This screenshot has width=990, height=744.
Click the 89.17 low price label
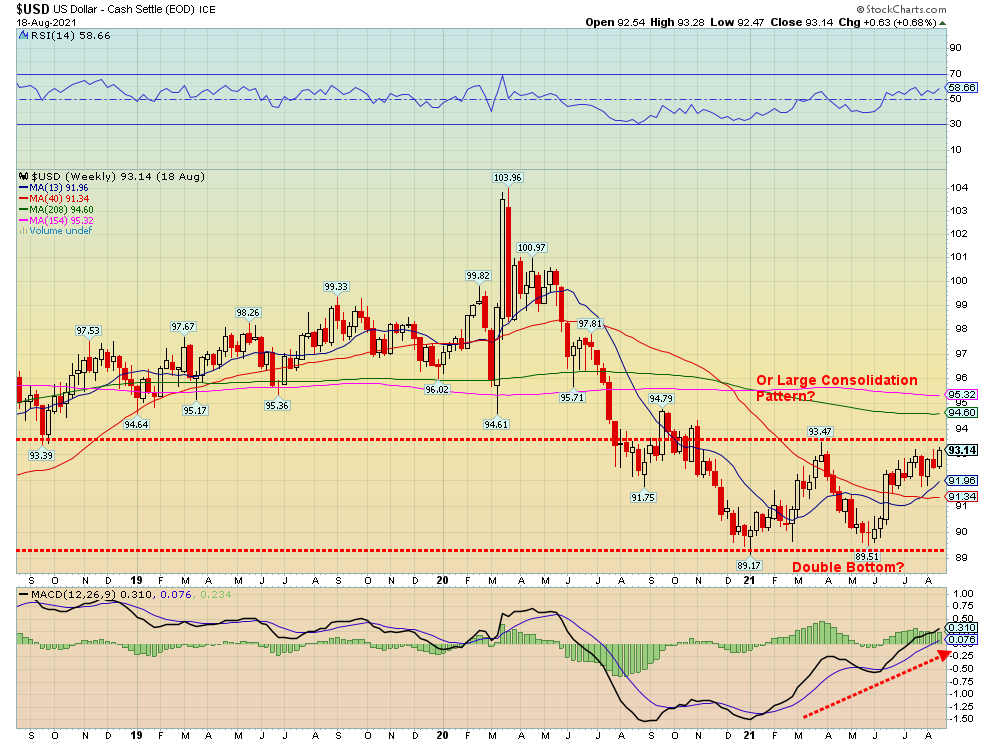746,565
